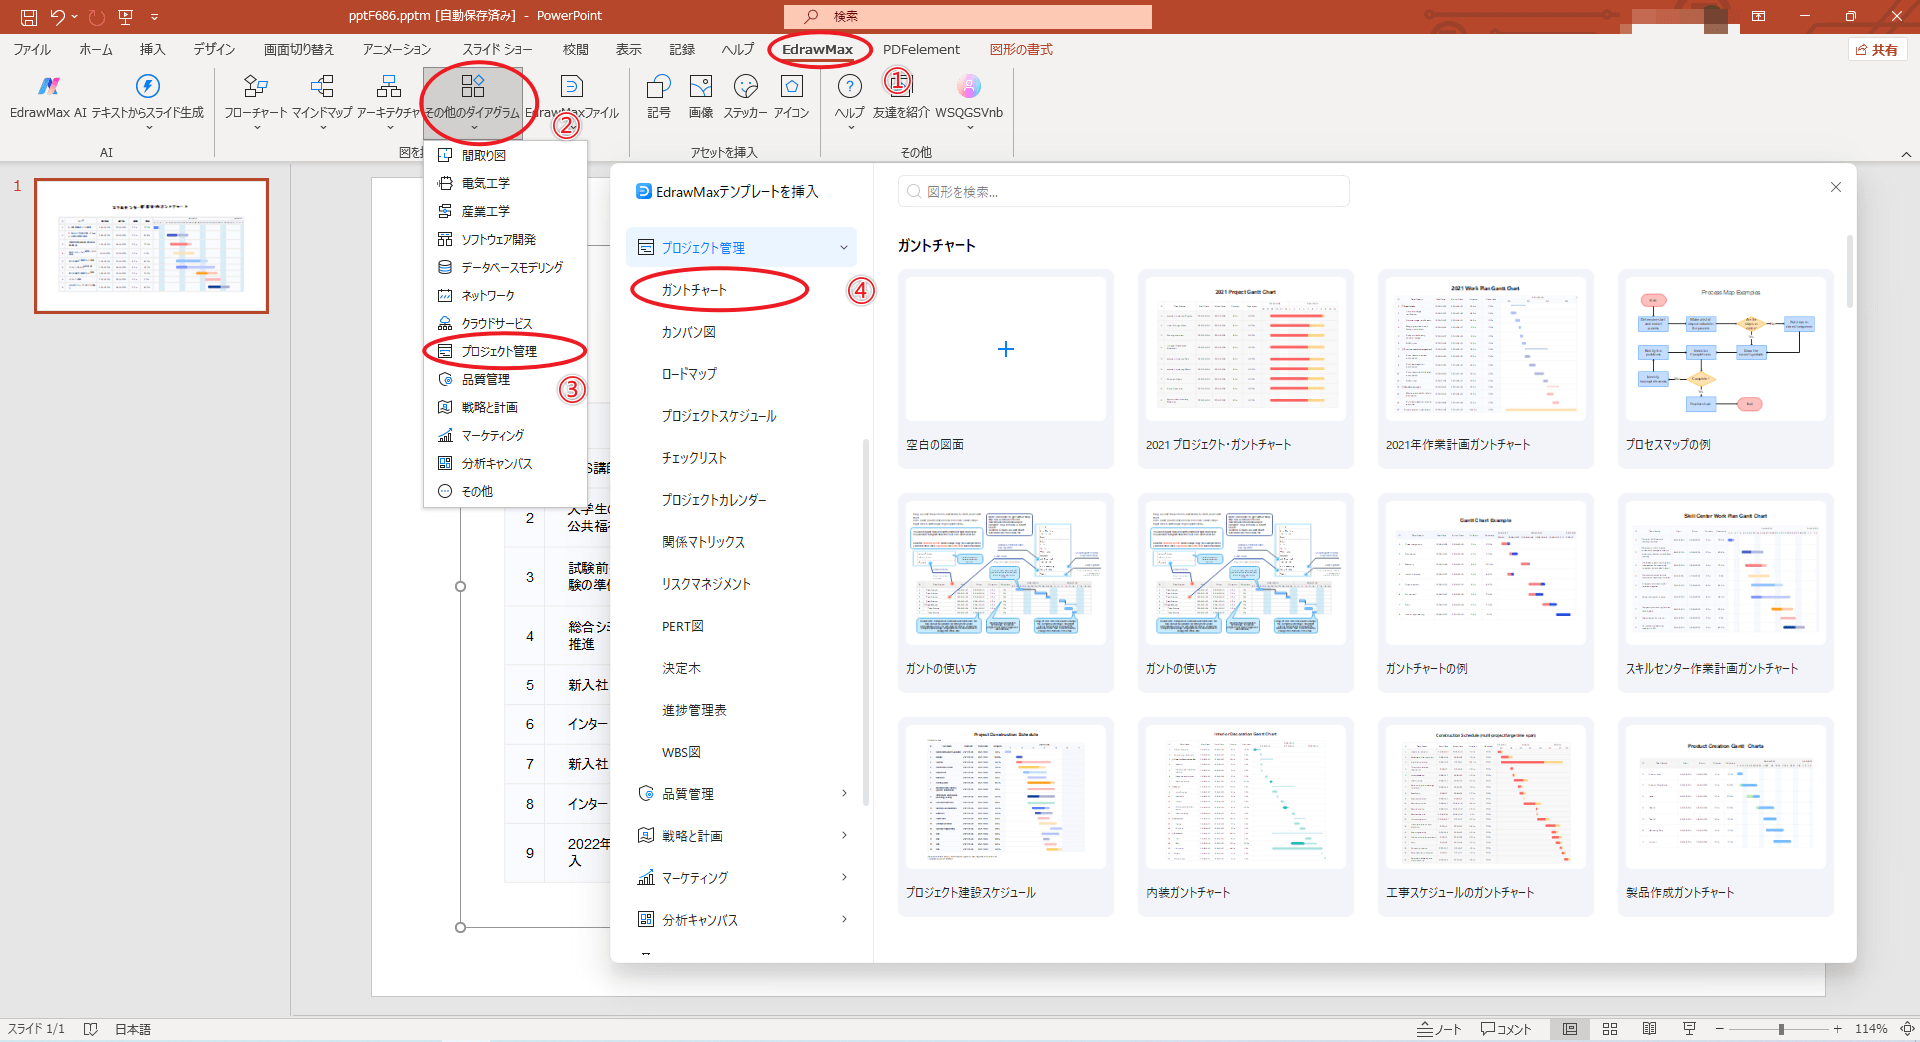Click the 友達を紹介 ribbon button

901,96
